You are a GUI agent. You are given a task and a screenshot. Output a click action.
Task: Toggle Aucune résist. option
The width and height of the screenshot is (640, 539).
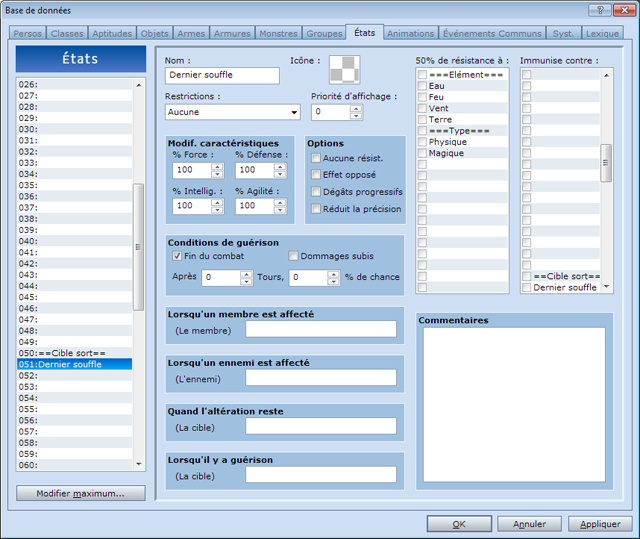tap(316, 158)
